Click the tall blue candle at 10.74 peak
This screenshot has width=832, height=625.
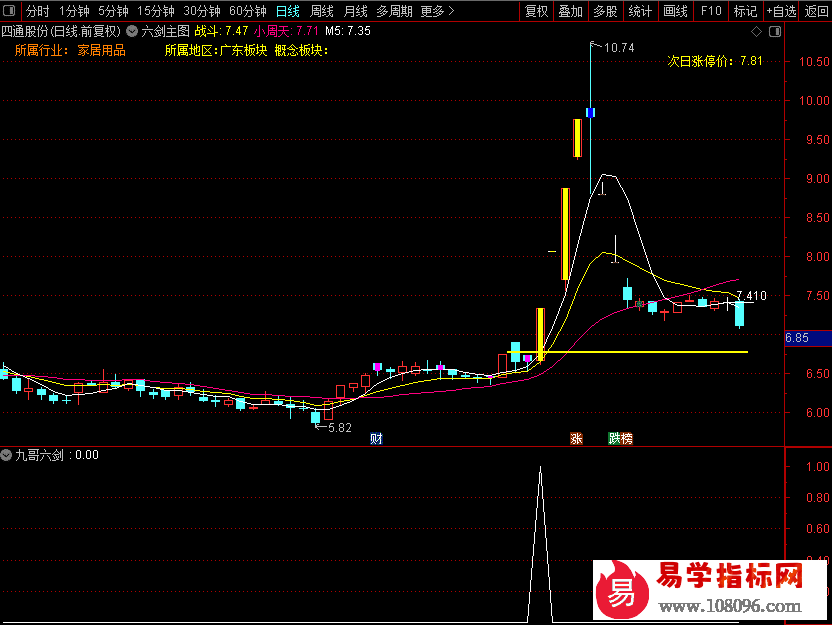[x=591, y=112]
